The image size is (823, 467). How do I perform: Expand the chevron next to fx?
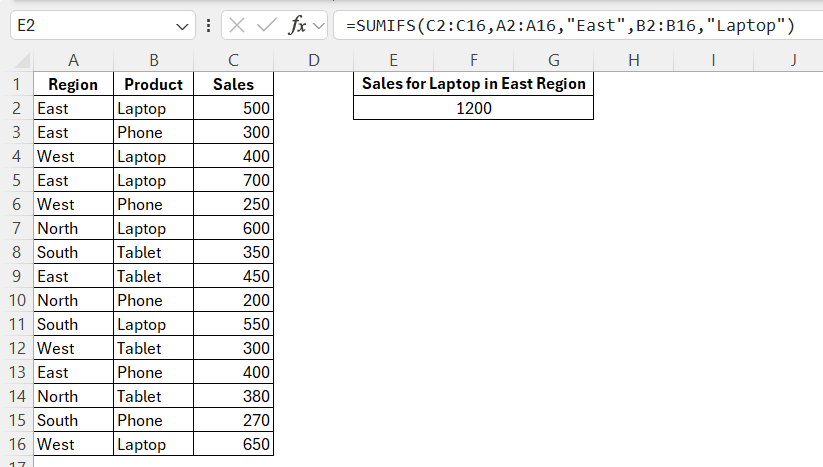pyautogui.click(x=318, y=26)
